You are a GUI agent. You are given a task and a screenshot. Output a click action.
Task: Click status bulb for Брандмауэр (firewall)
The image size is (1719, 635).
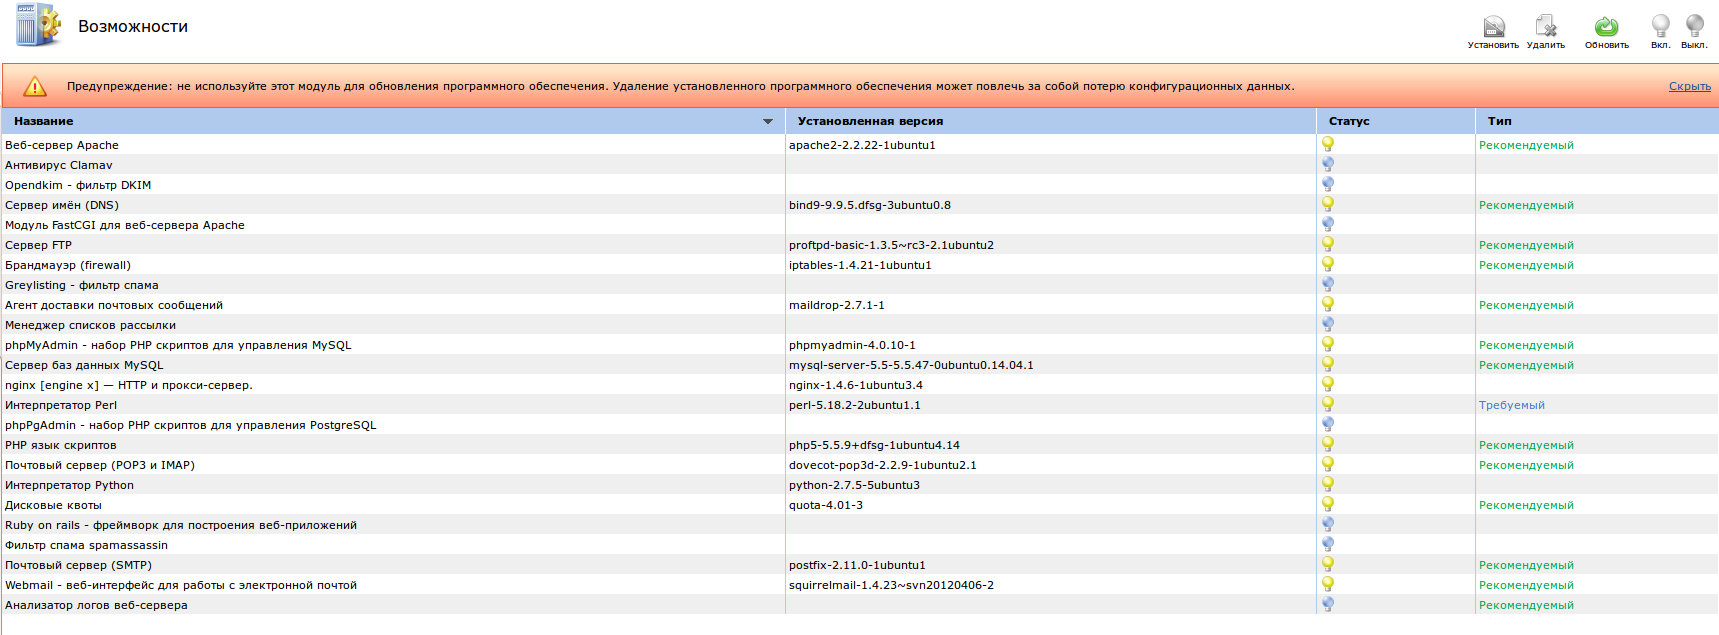(1328, 264)
